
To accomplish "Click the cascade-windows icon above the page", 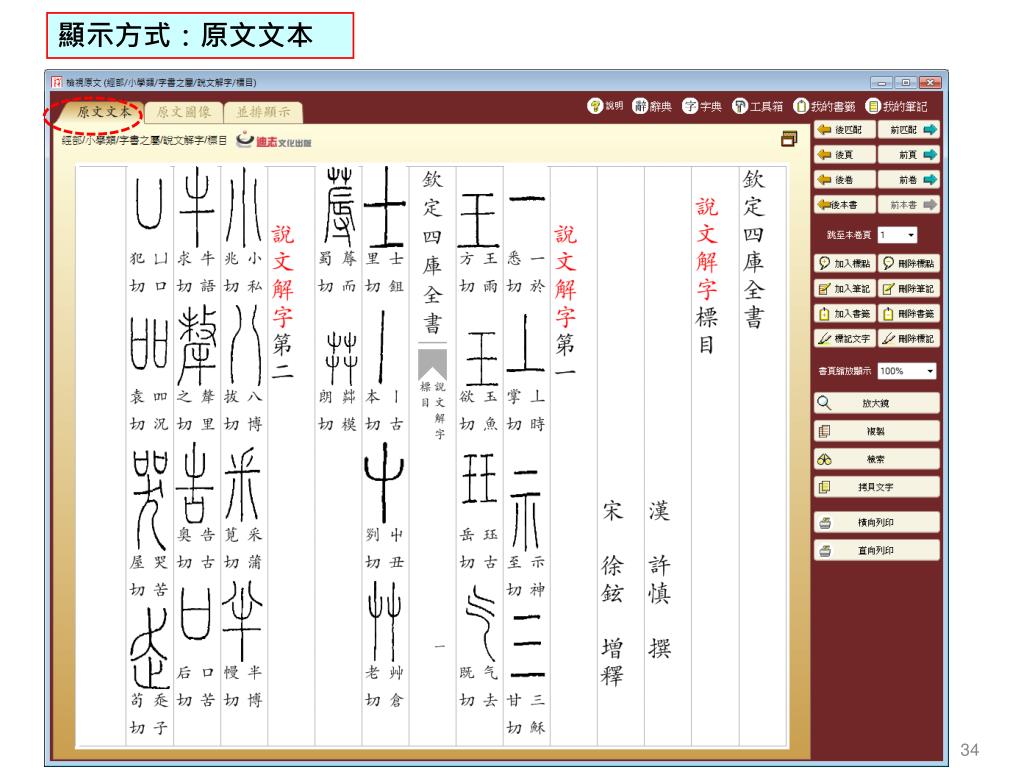I will (x=789, y=138).
